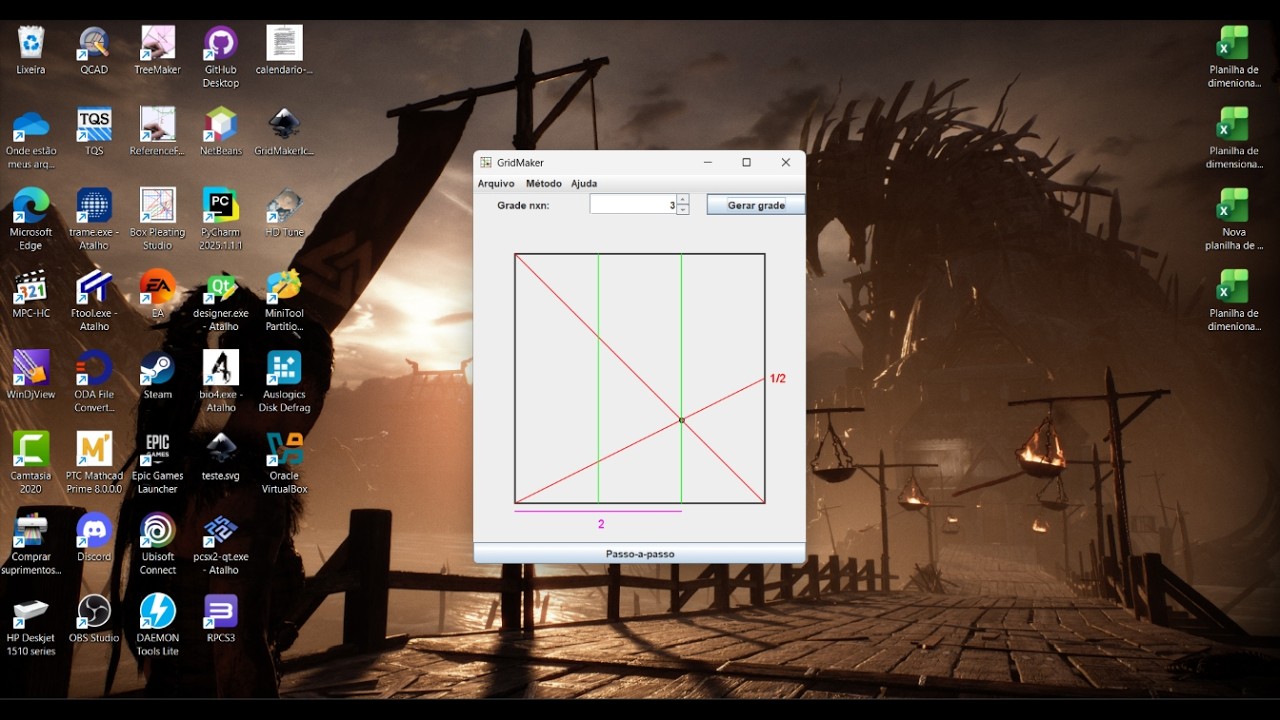Select the Steam desktop icon
This screenshot has width=1280, height=720.
click(158, 375)
